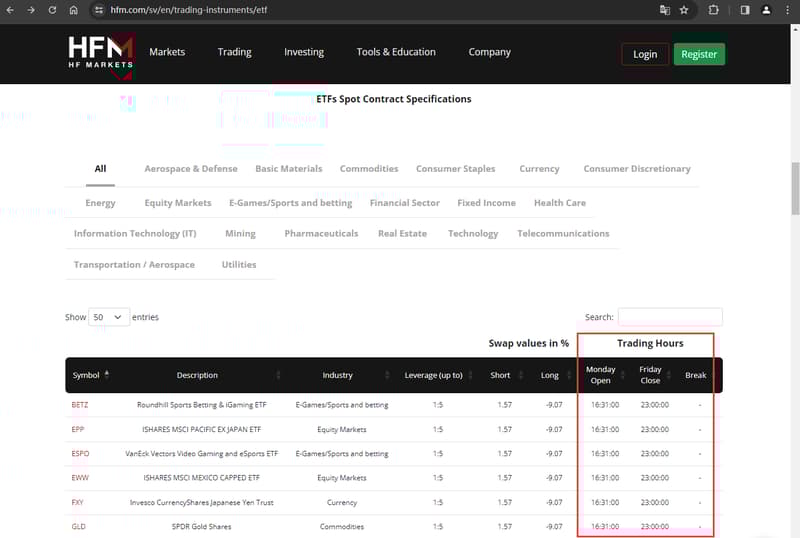
Task: Open the Show entries dropdown
Action: tap(109, 317)
